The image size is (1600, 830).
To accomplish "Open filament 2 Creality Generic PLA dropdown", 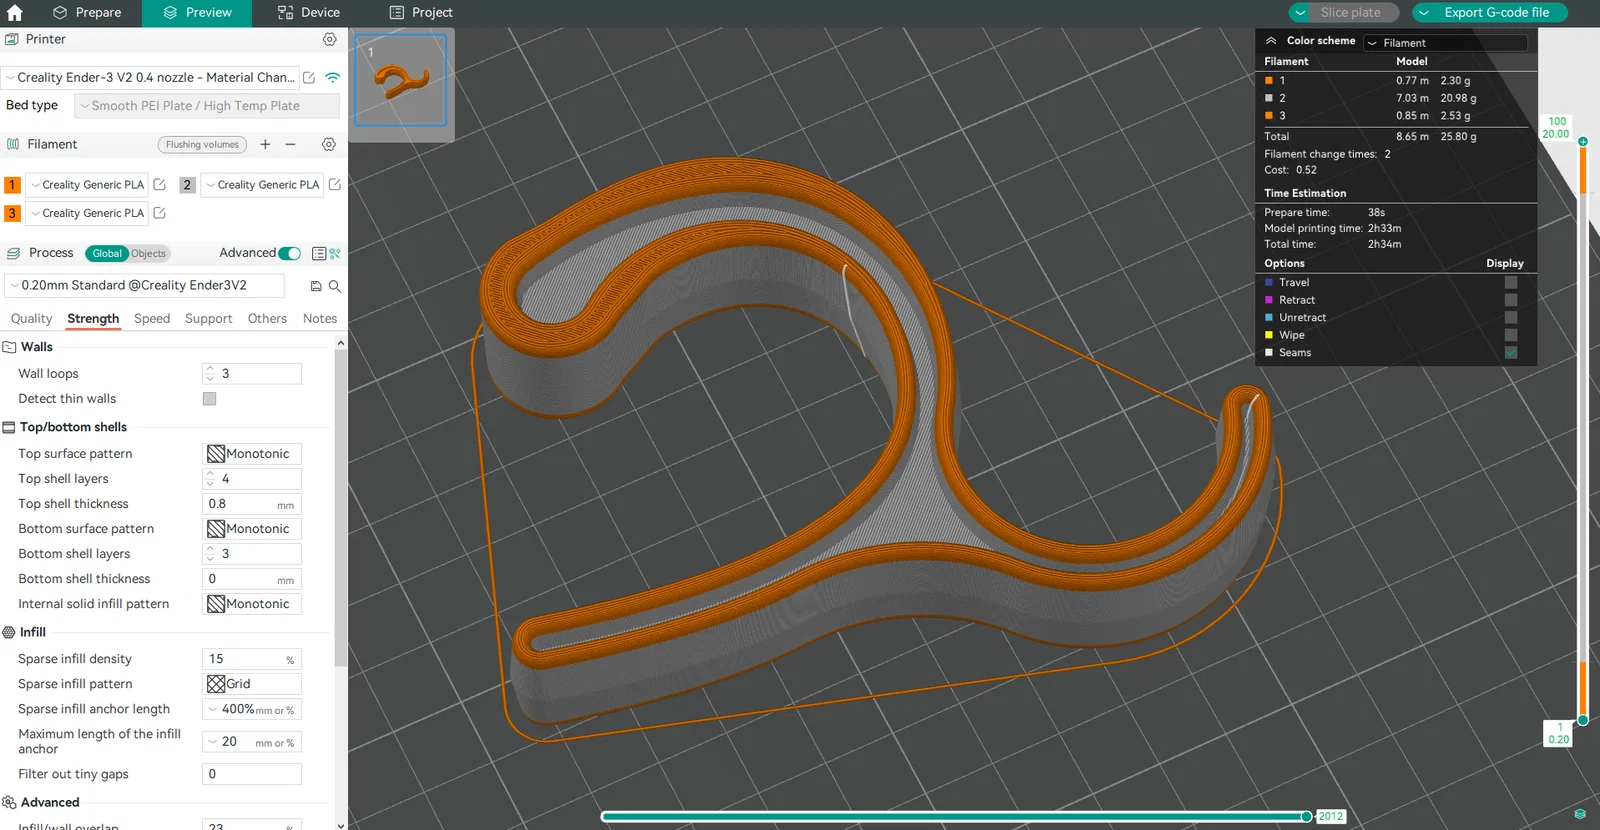I will (x=263, y=184).
